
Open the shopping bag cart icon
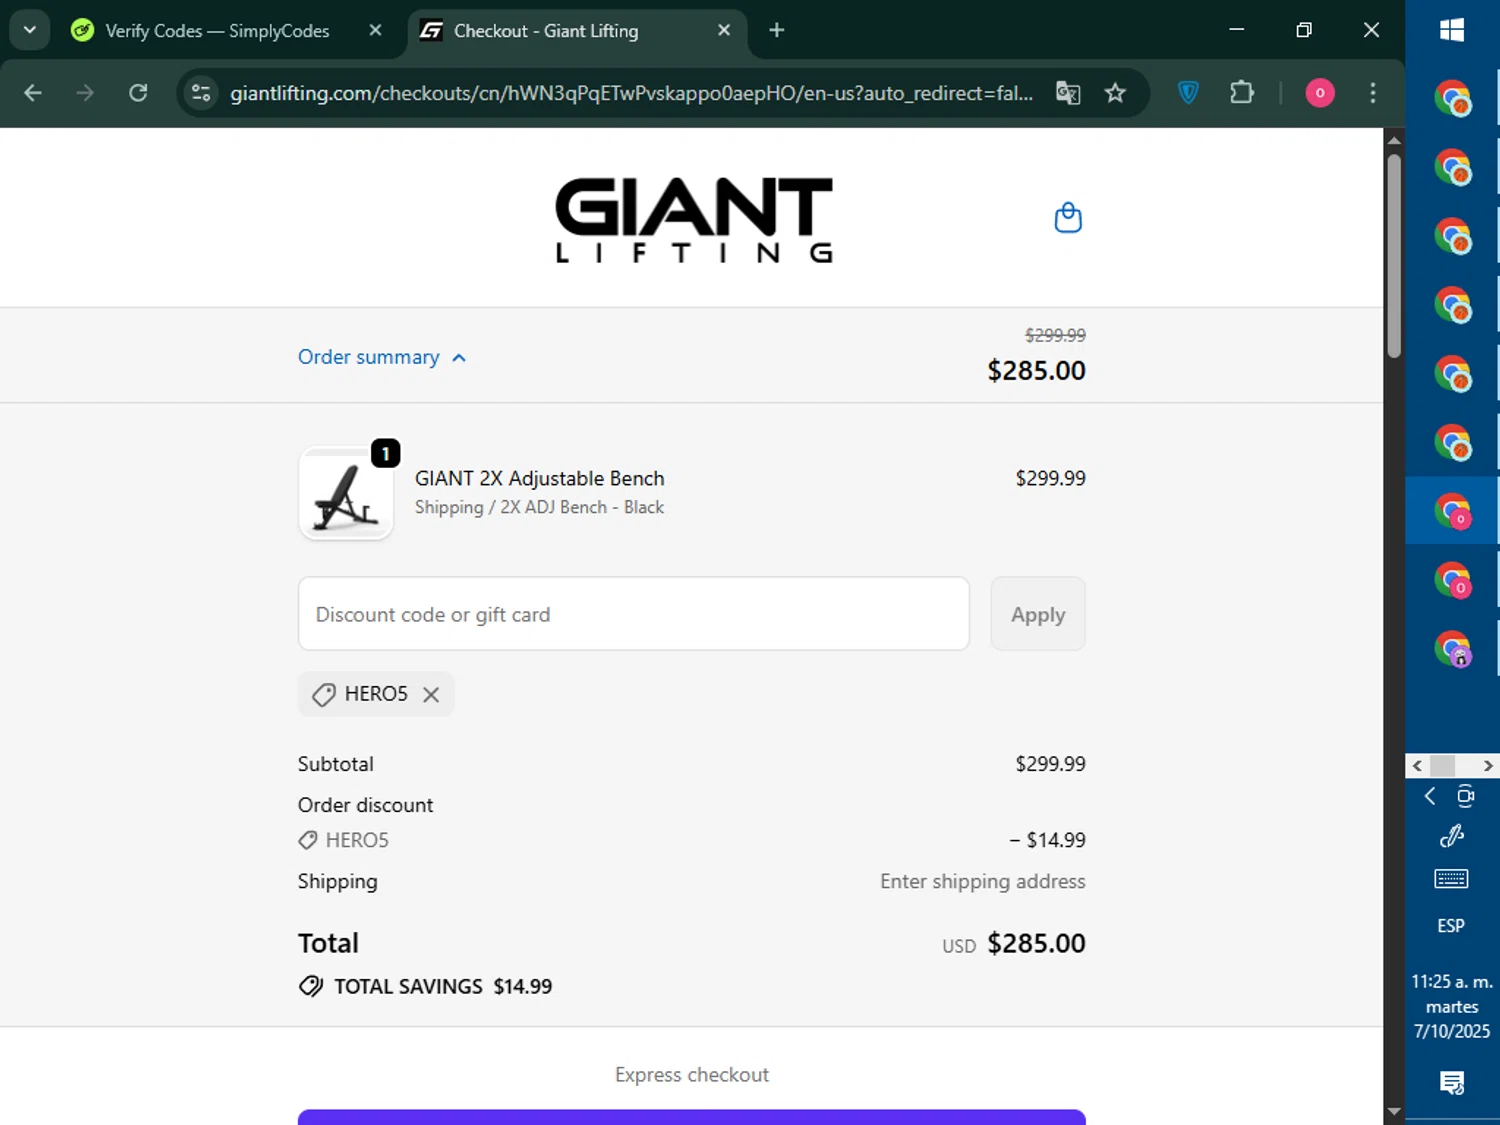pyautogui.click(x=1068, y=218)
